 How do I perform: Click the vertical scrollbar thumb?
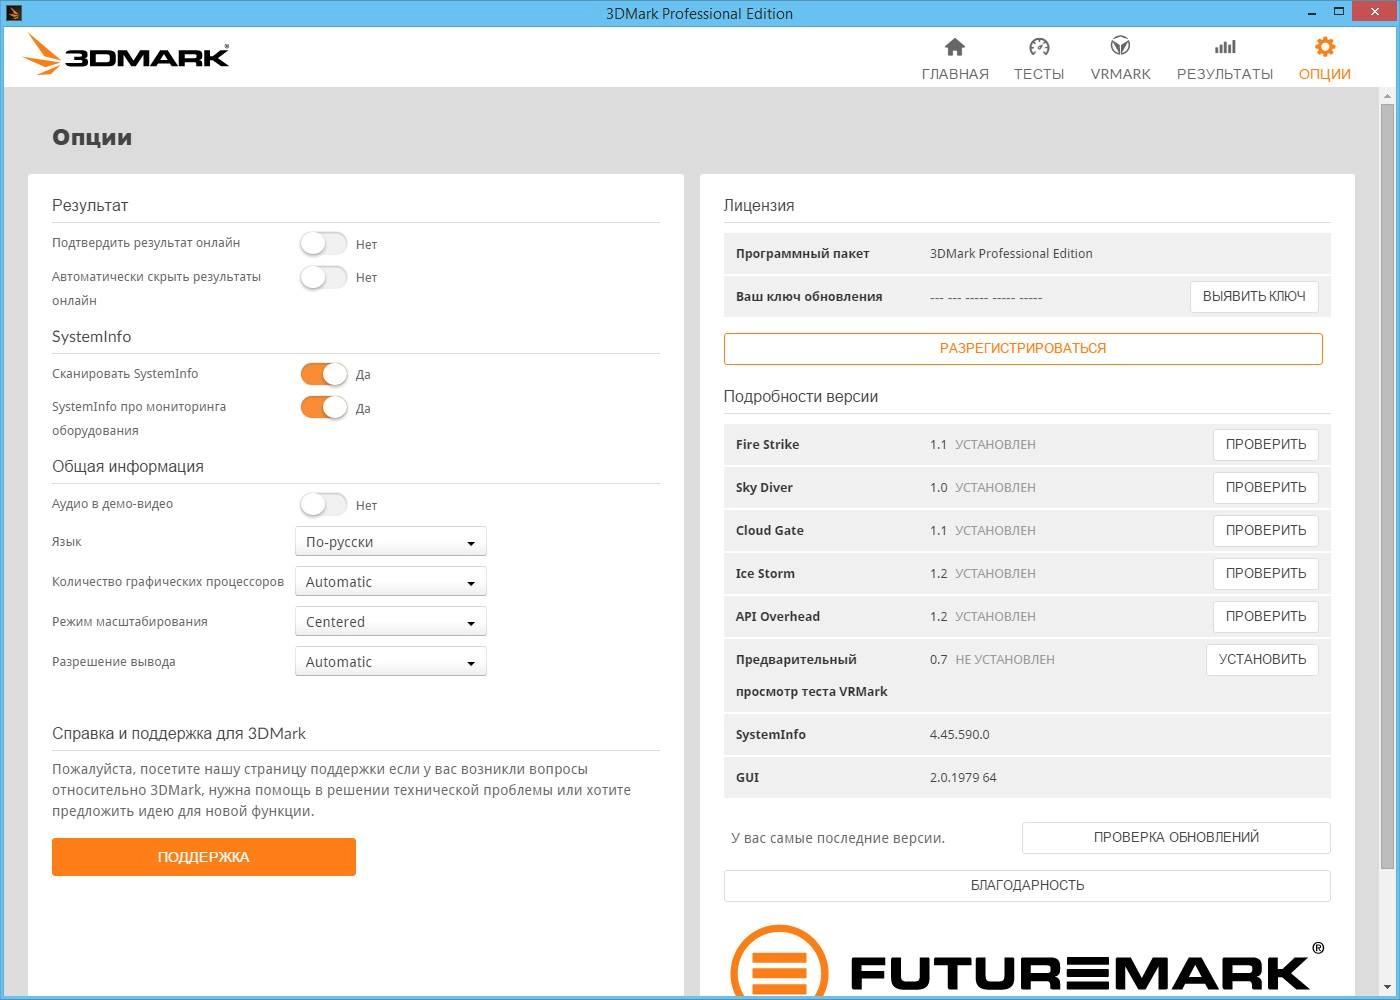click(1387, 485)
